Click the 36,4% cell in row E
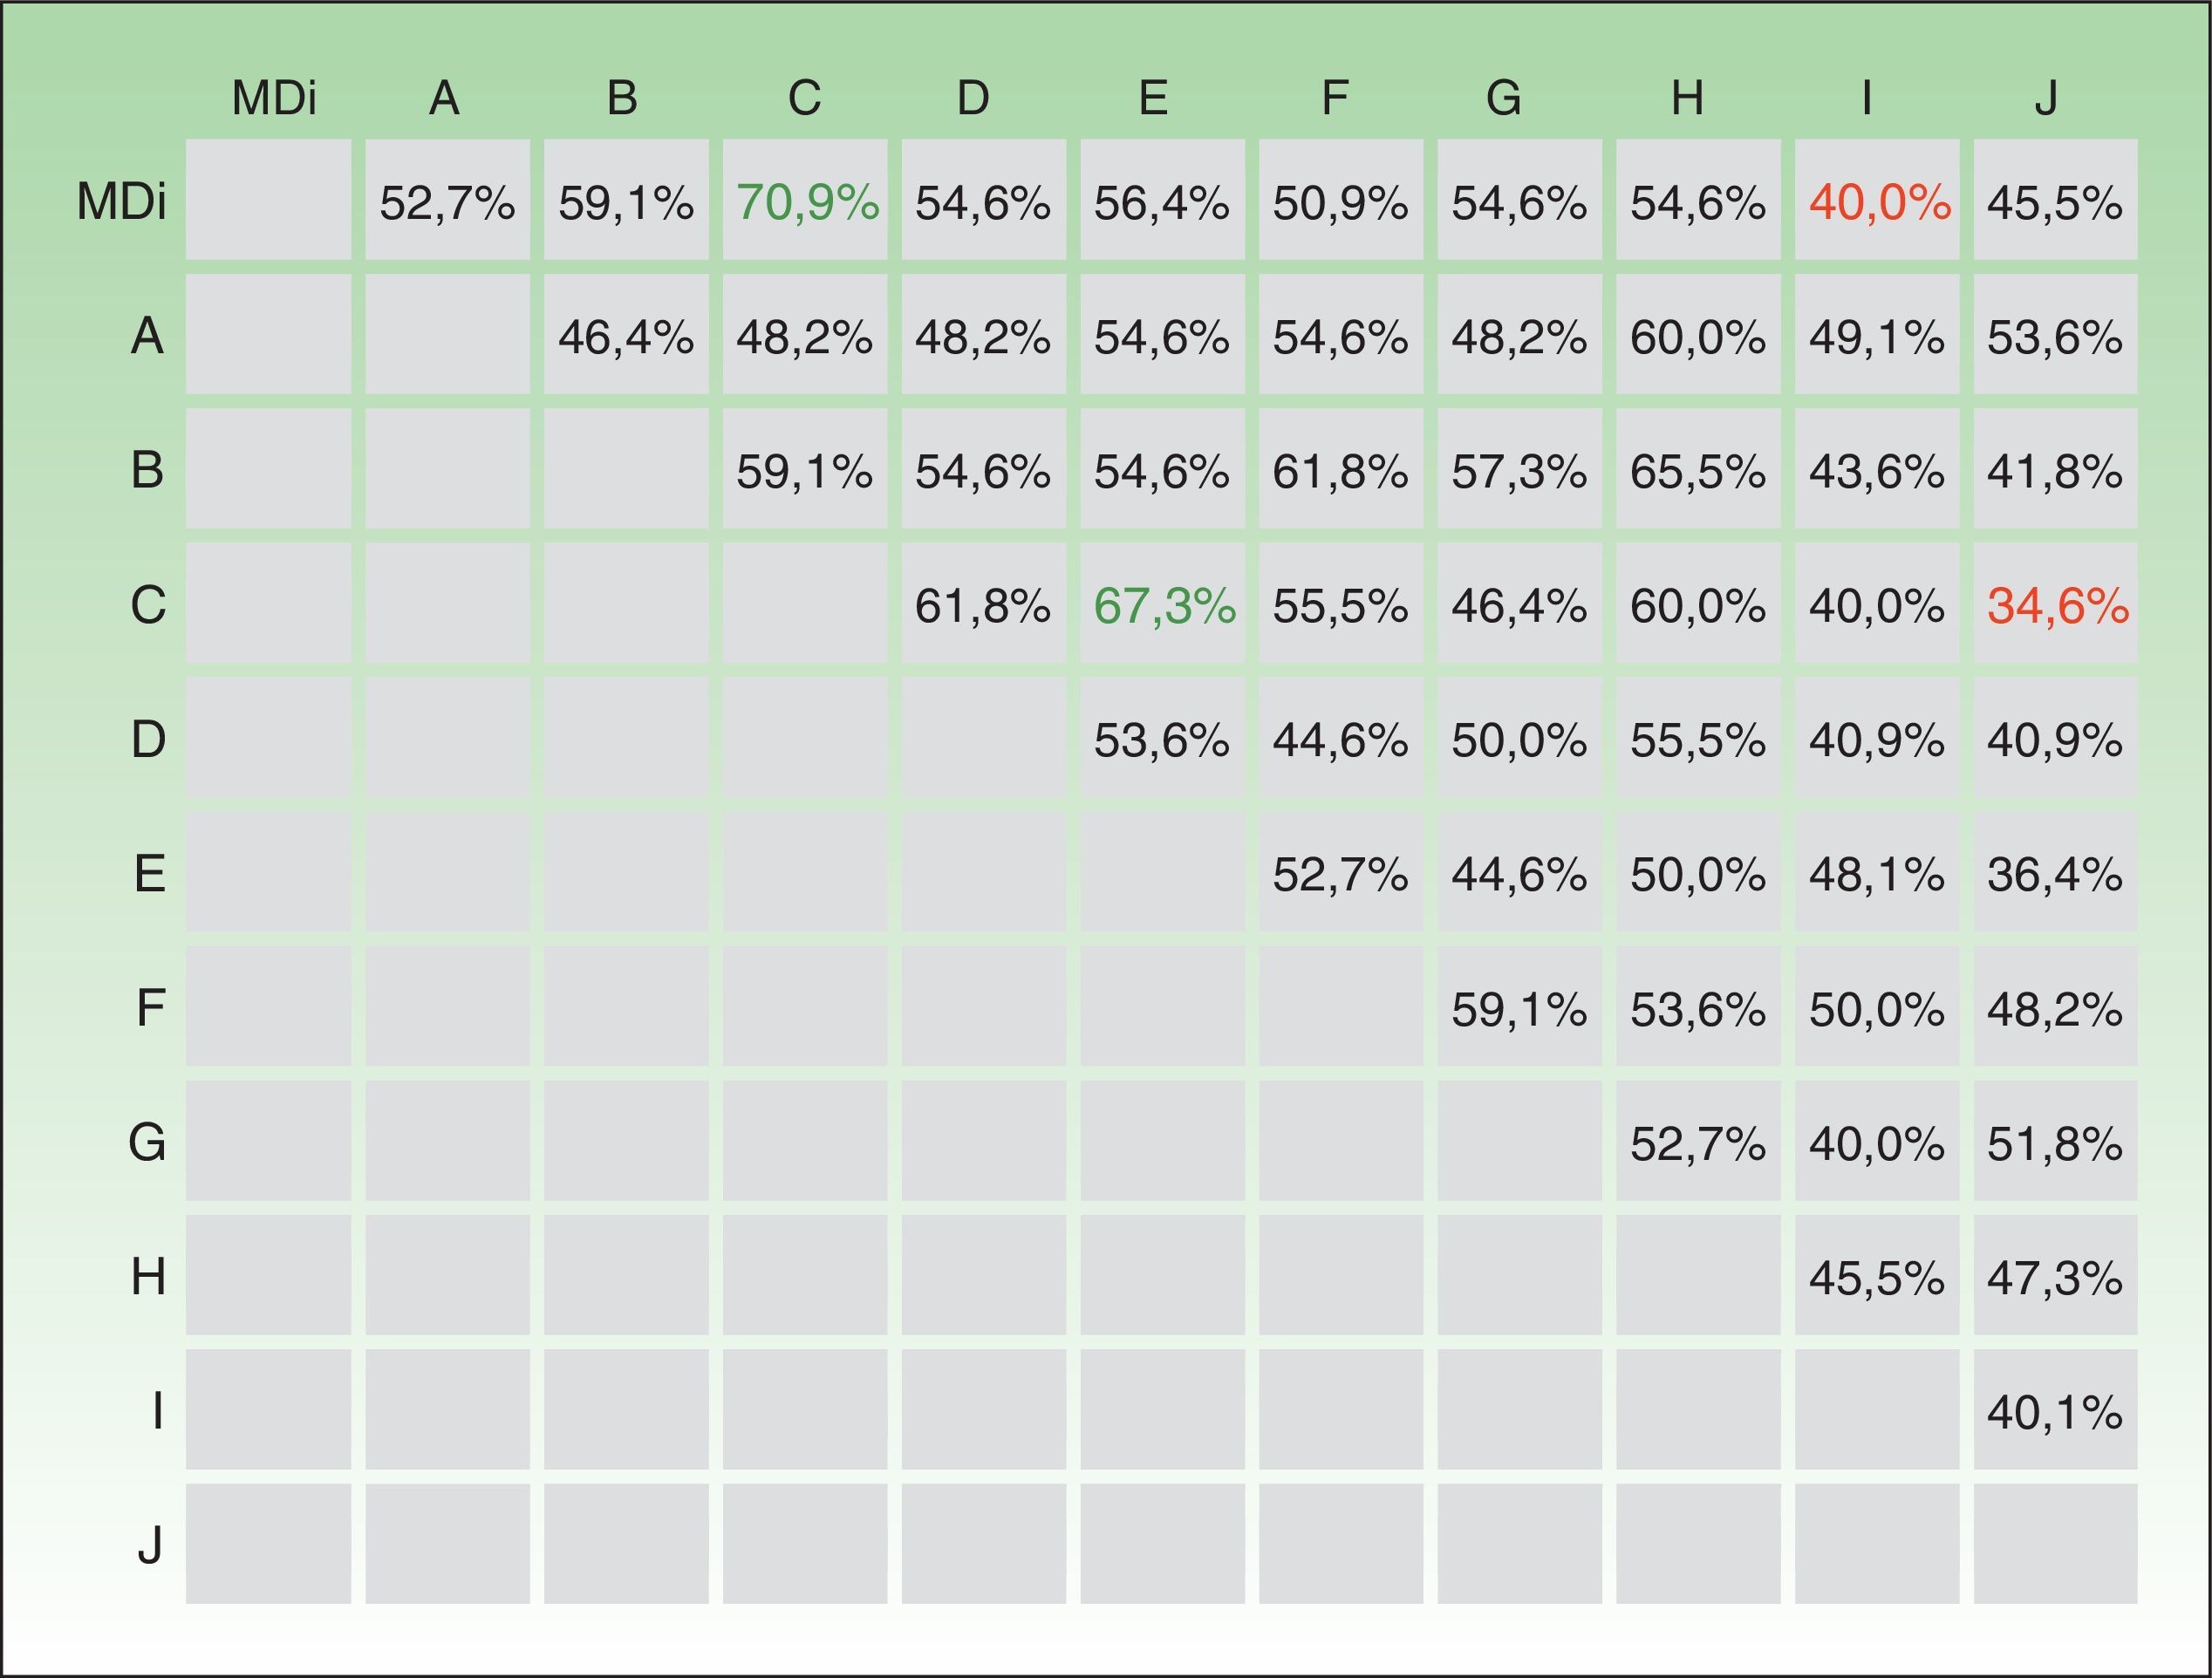This screenshot has height=1678, width=2212. click(2054, 874)
